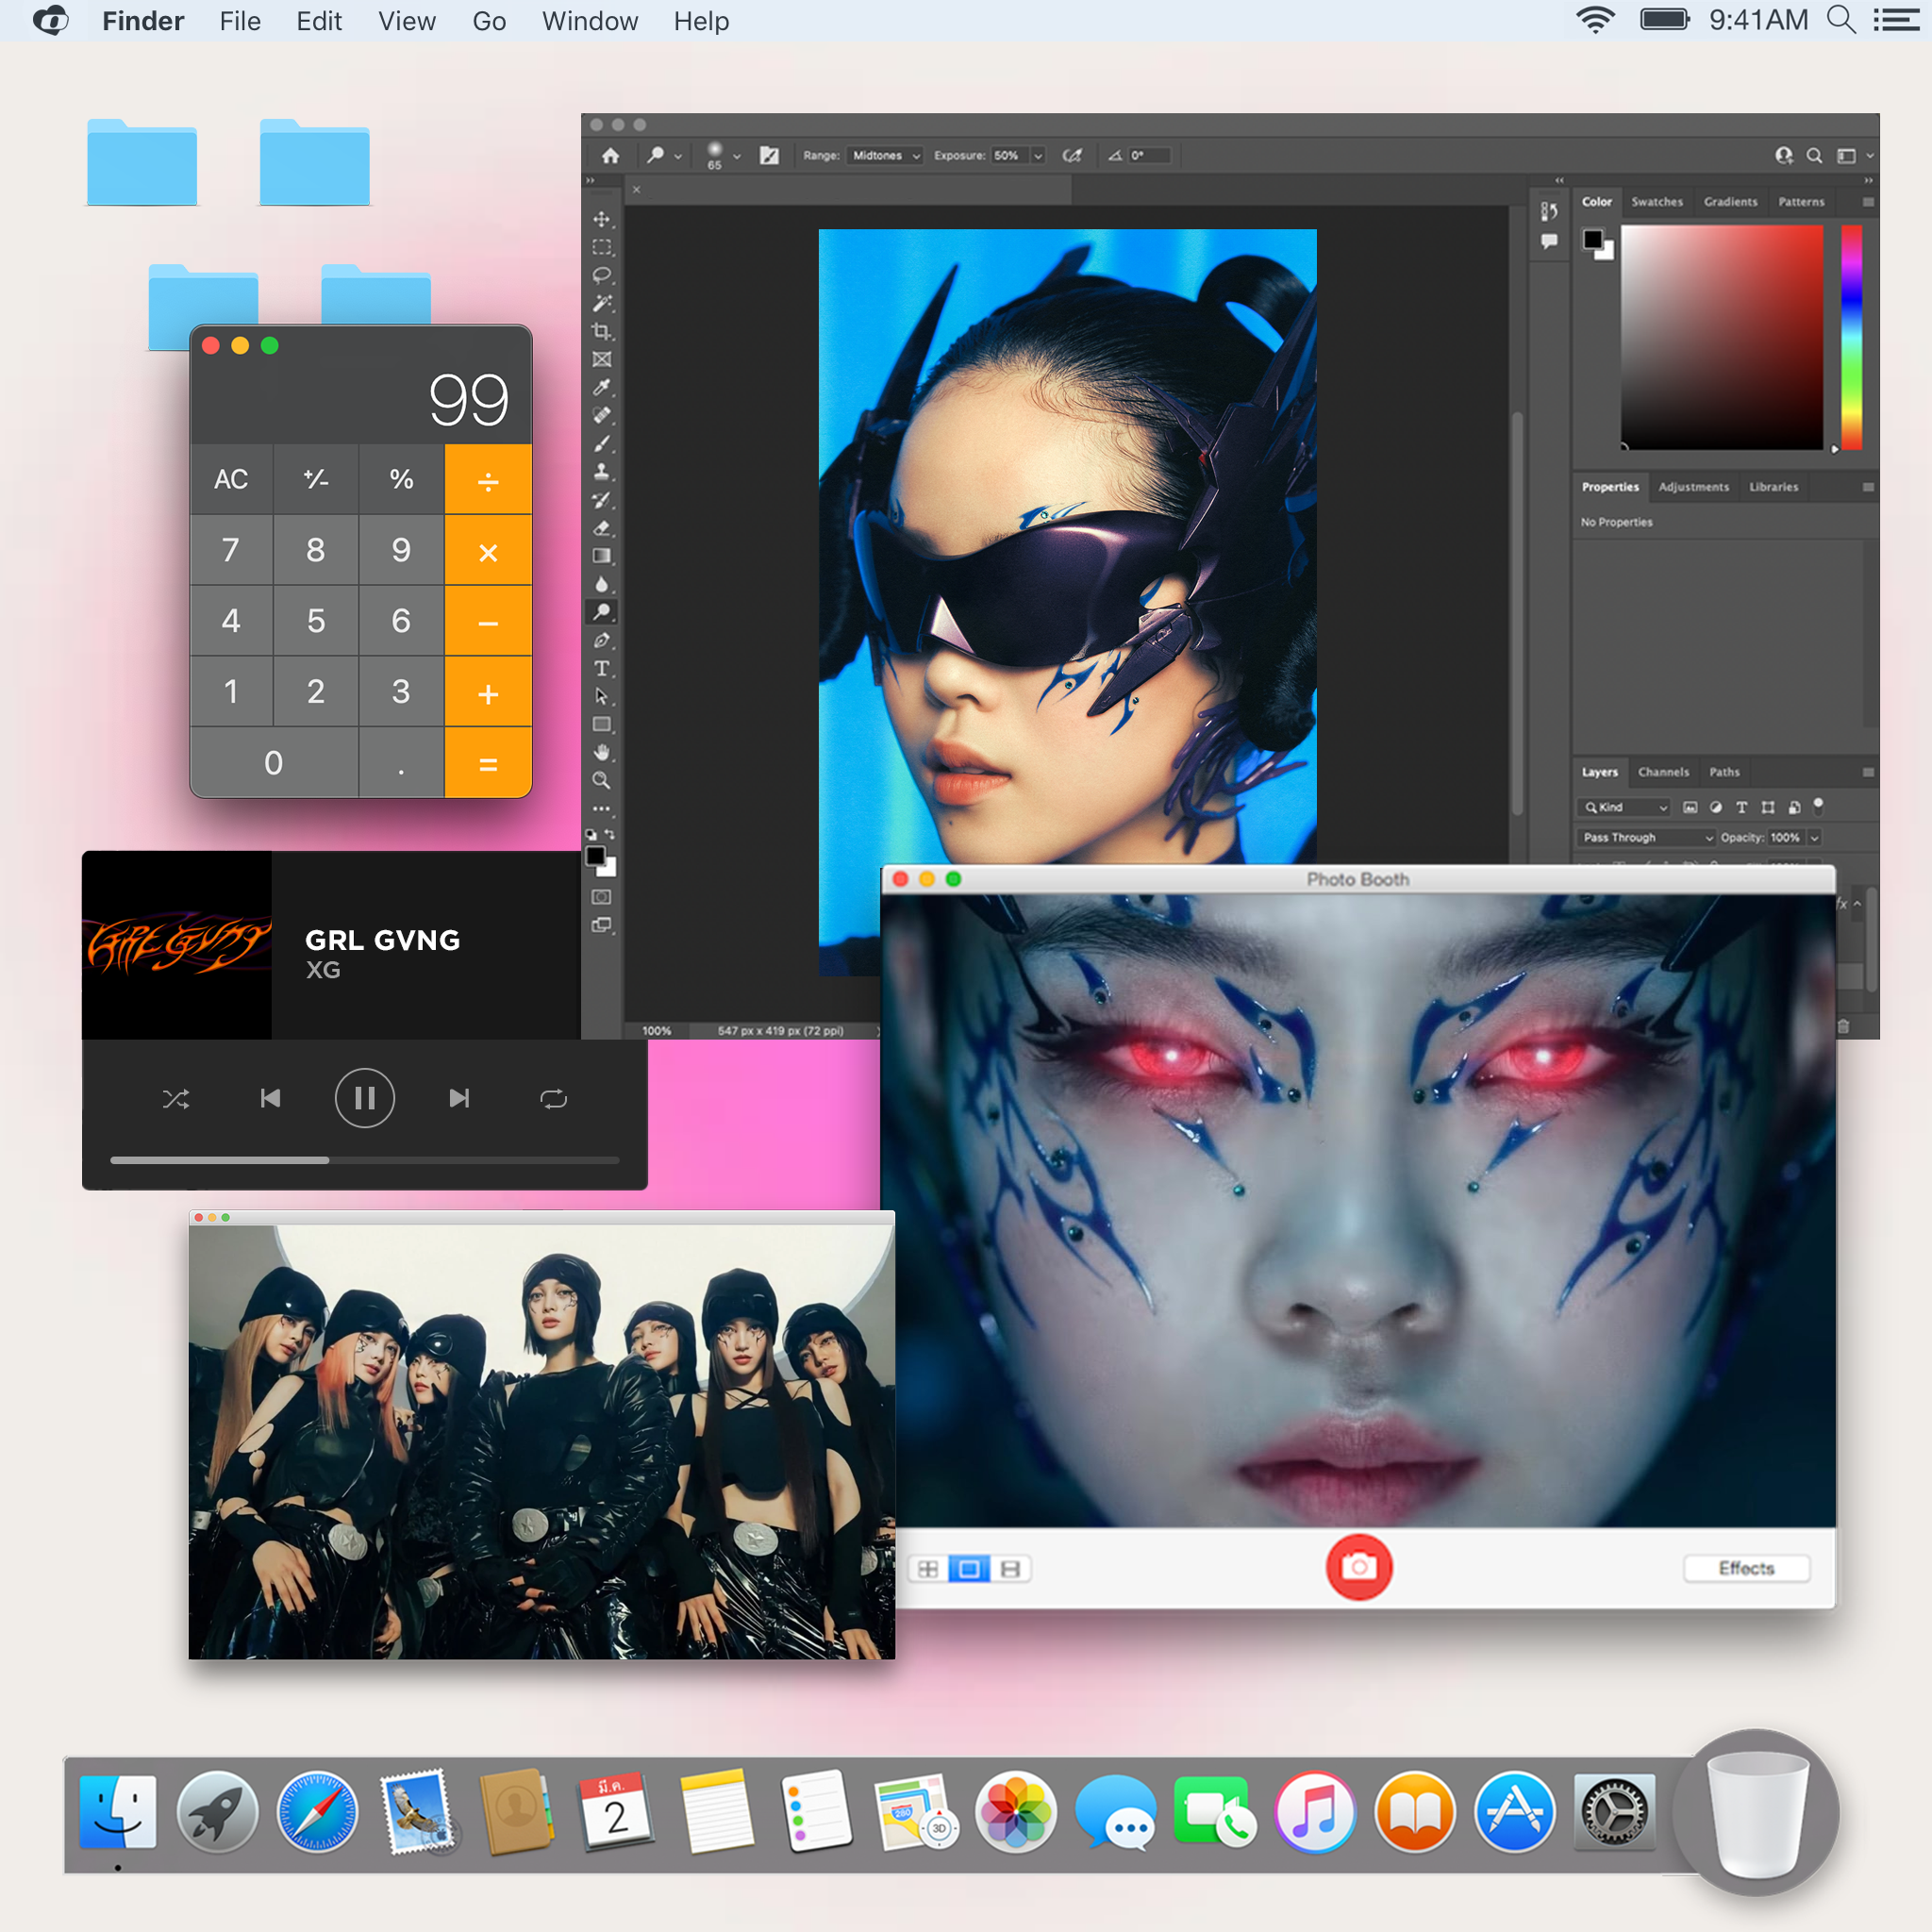Click Photo Booth red camera shutter

[1358, 1567]
